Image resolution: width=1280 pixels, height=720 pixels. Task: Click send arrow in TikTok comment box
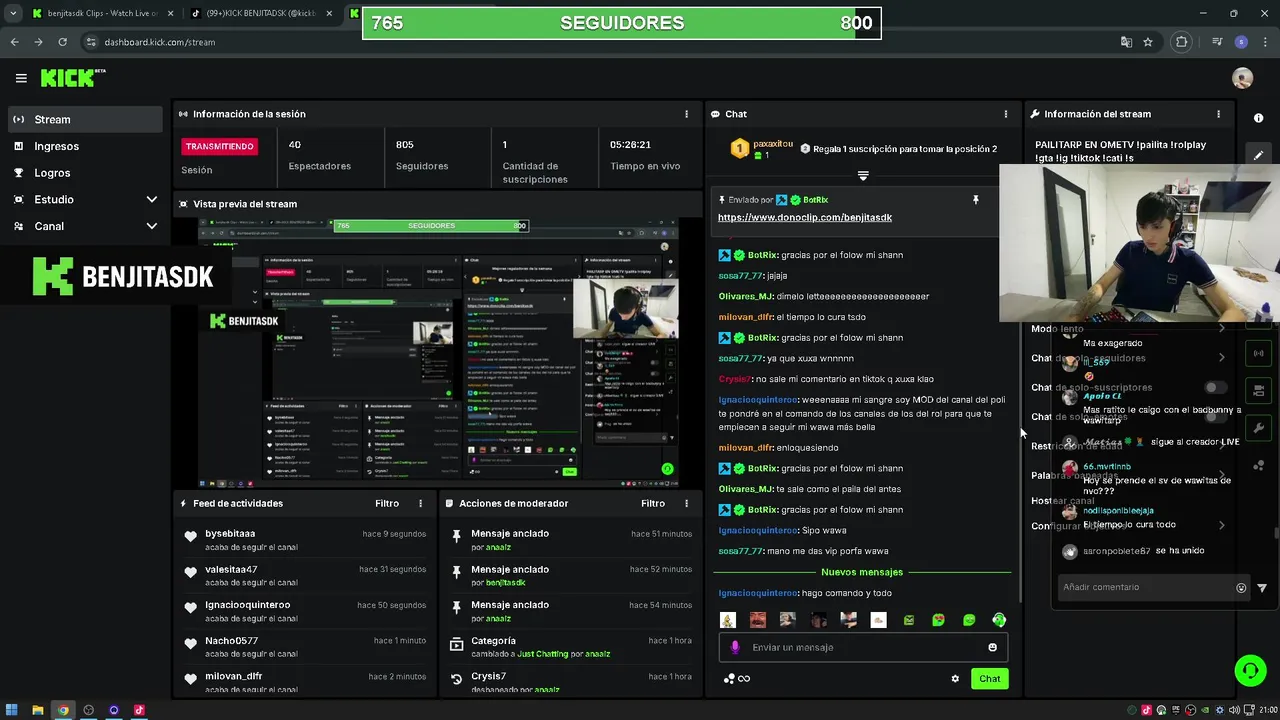pos(1262,588)
